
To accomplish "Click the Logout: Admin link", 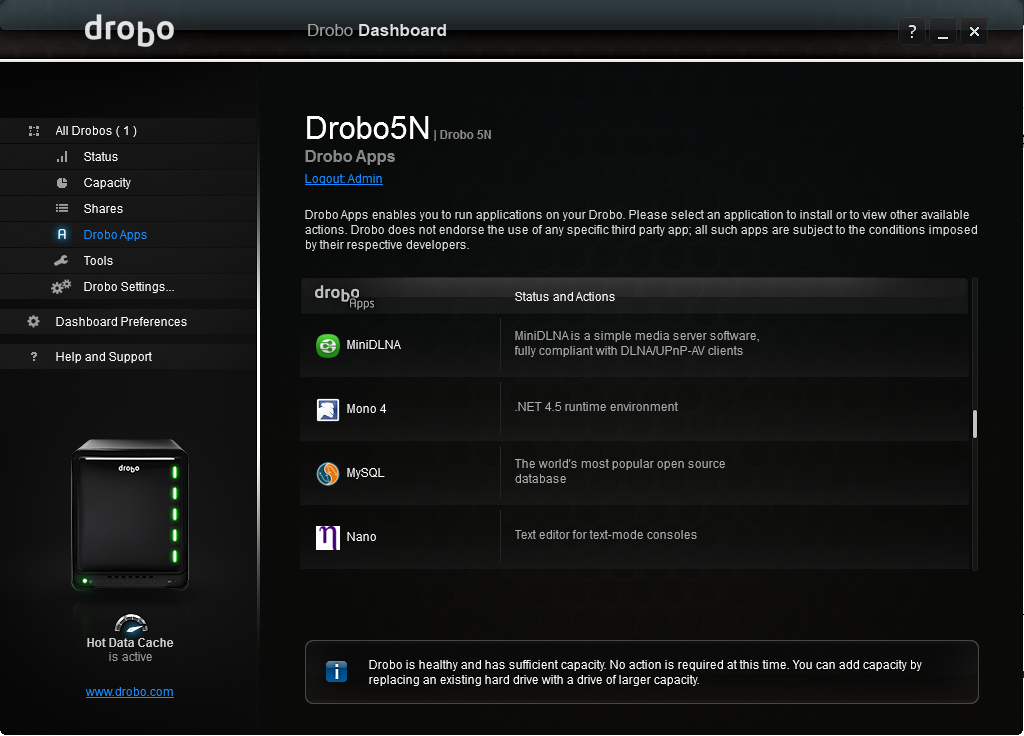I will coord(343,179).
